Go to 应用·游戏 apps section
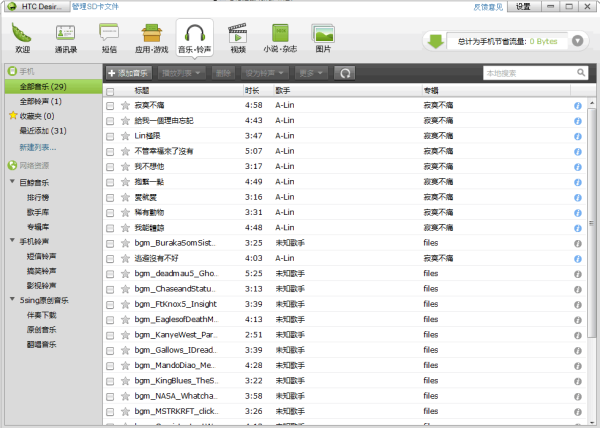 [152, 37]
